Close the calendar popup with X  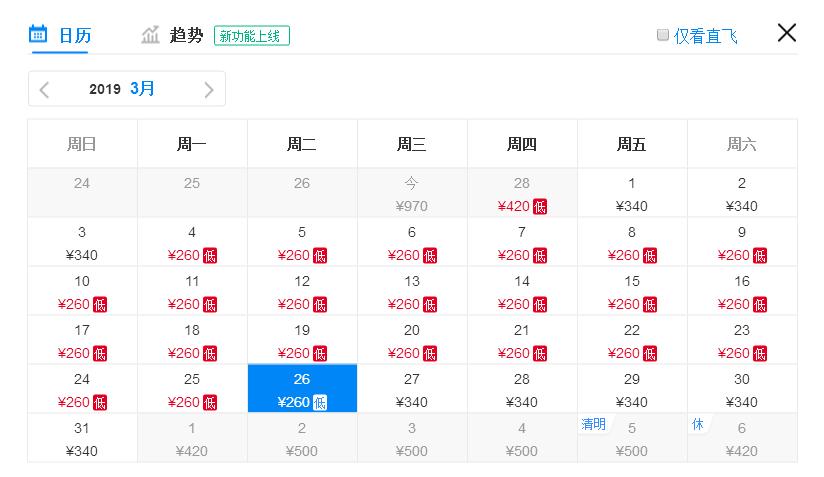point(786,33)
